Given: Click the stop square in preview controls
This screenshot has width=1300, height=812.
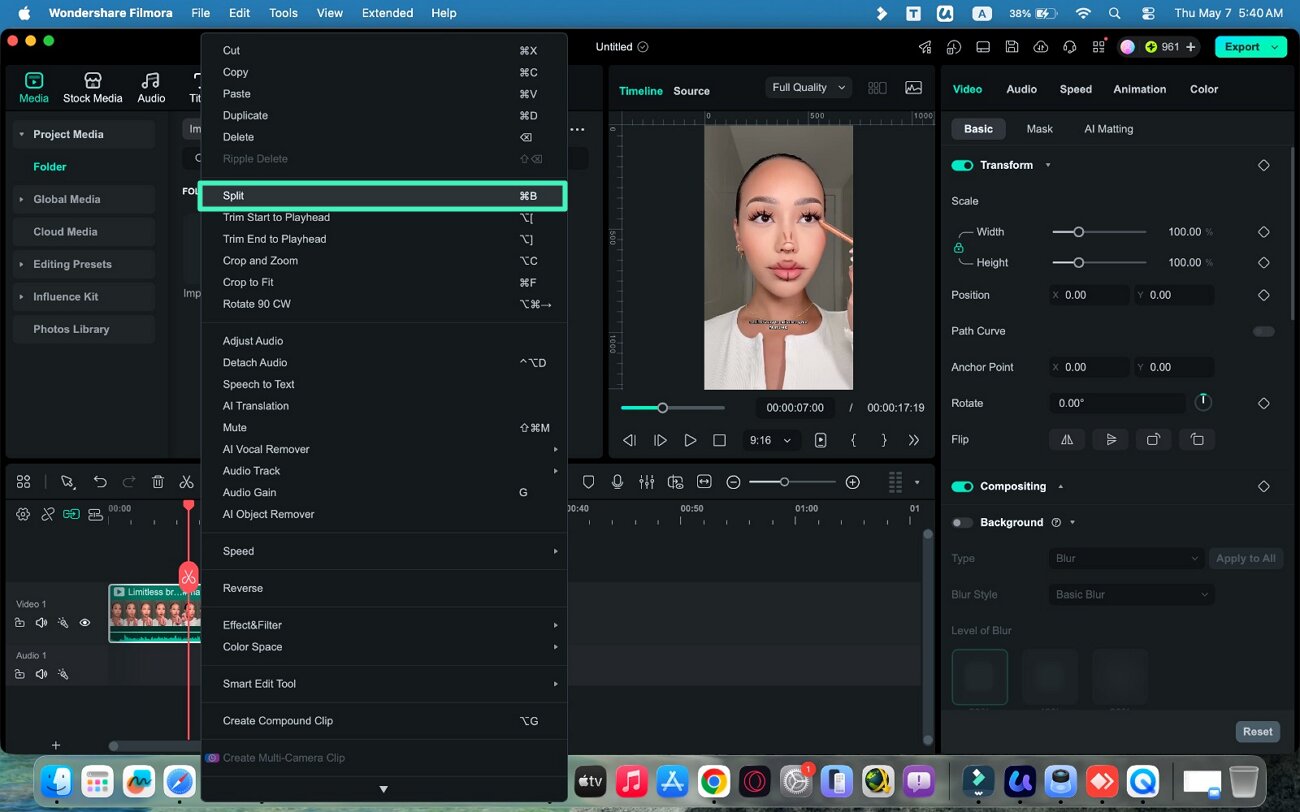Looking at the screenshot, I should [x=719, y=440].
